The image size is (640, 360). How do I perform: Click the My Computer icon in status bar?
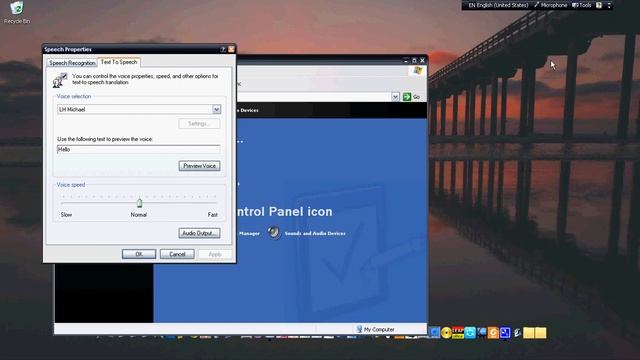[x=359, y=329]
